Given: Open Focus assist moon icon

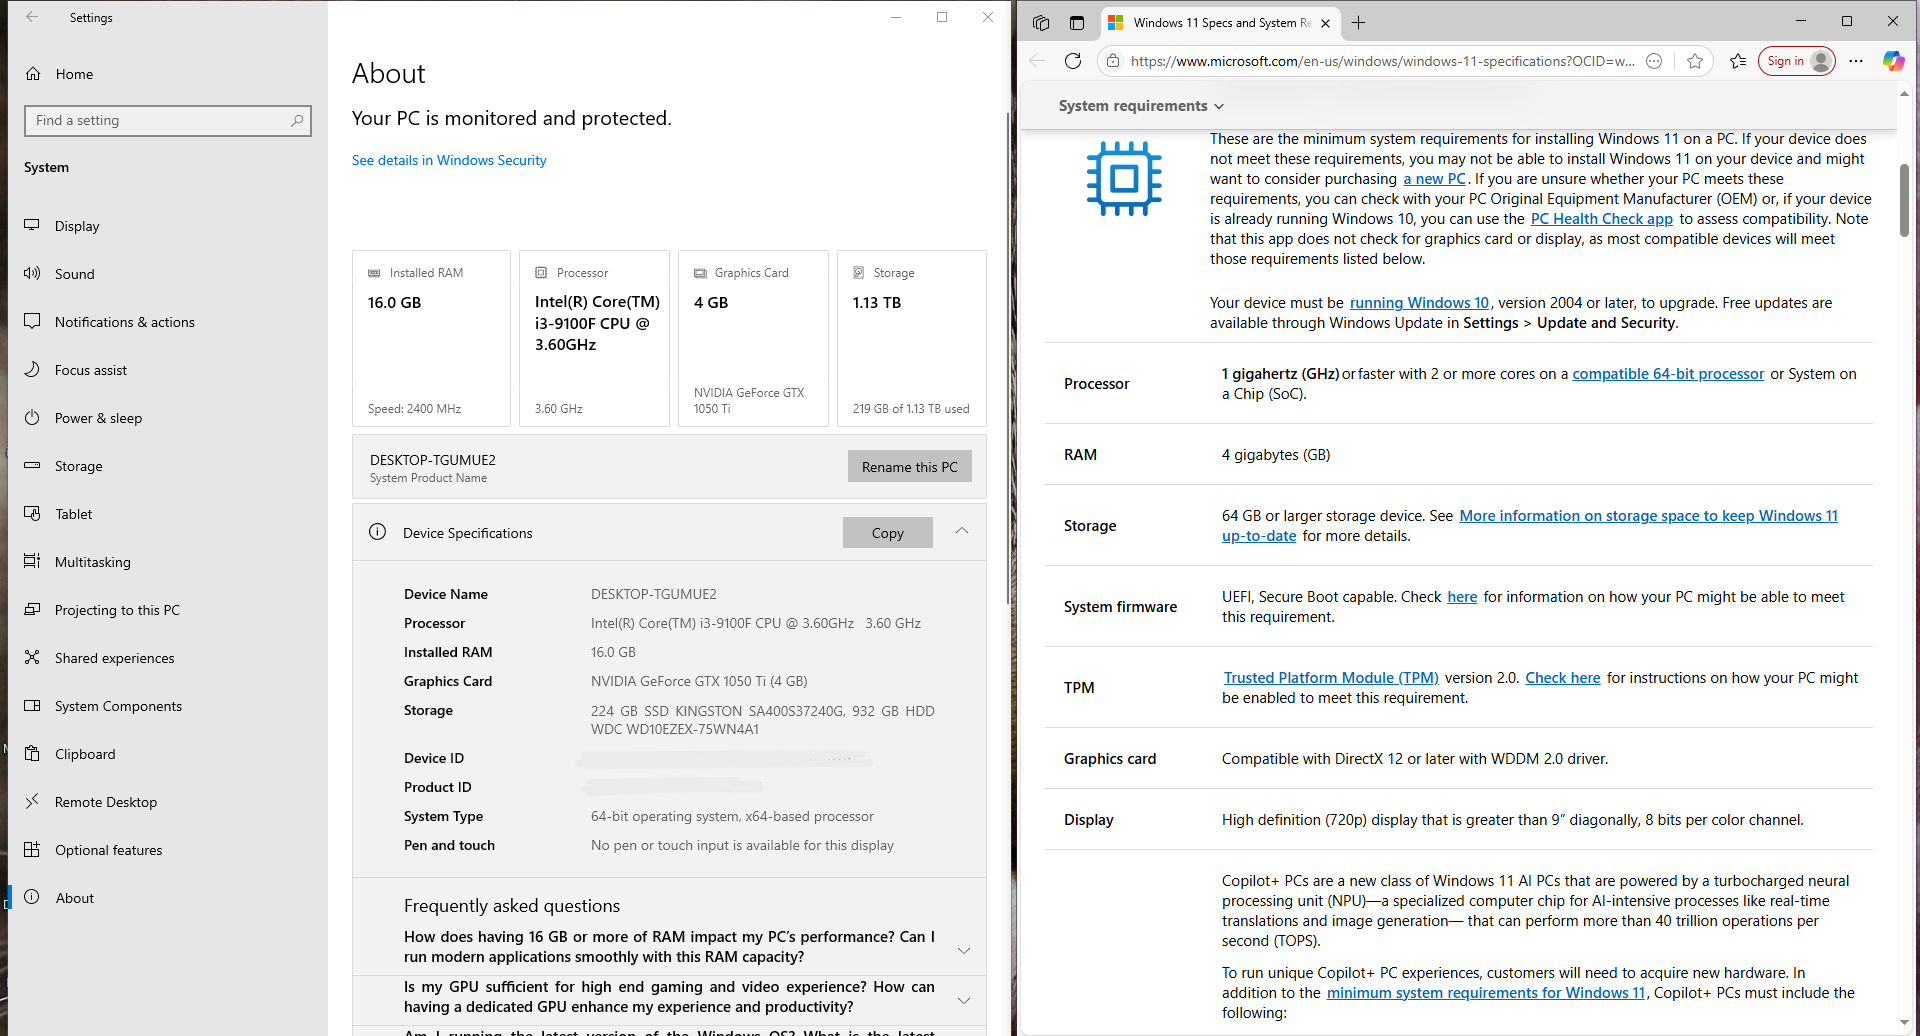Looking at the screenshot, I should [32, 369].
